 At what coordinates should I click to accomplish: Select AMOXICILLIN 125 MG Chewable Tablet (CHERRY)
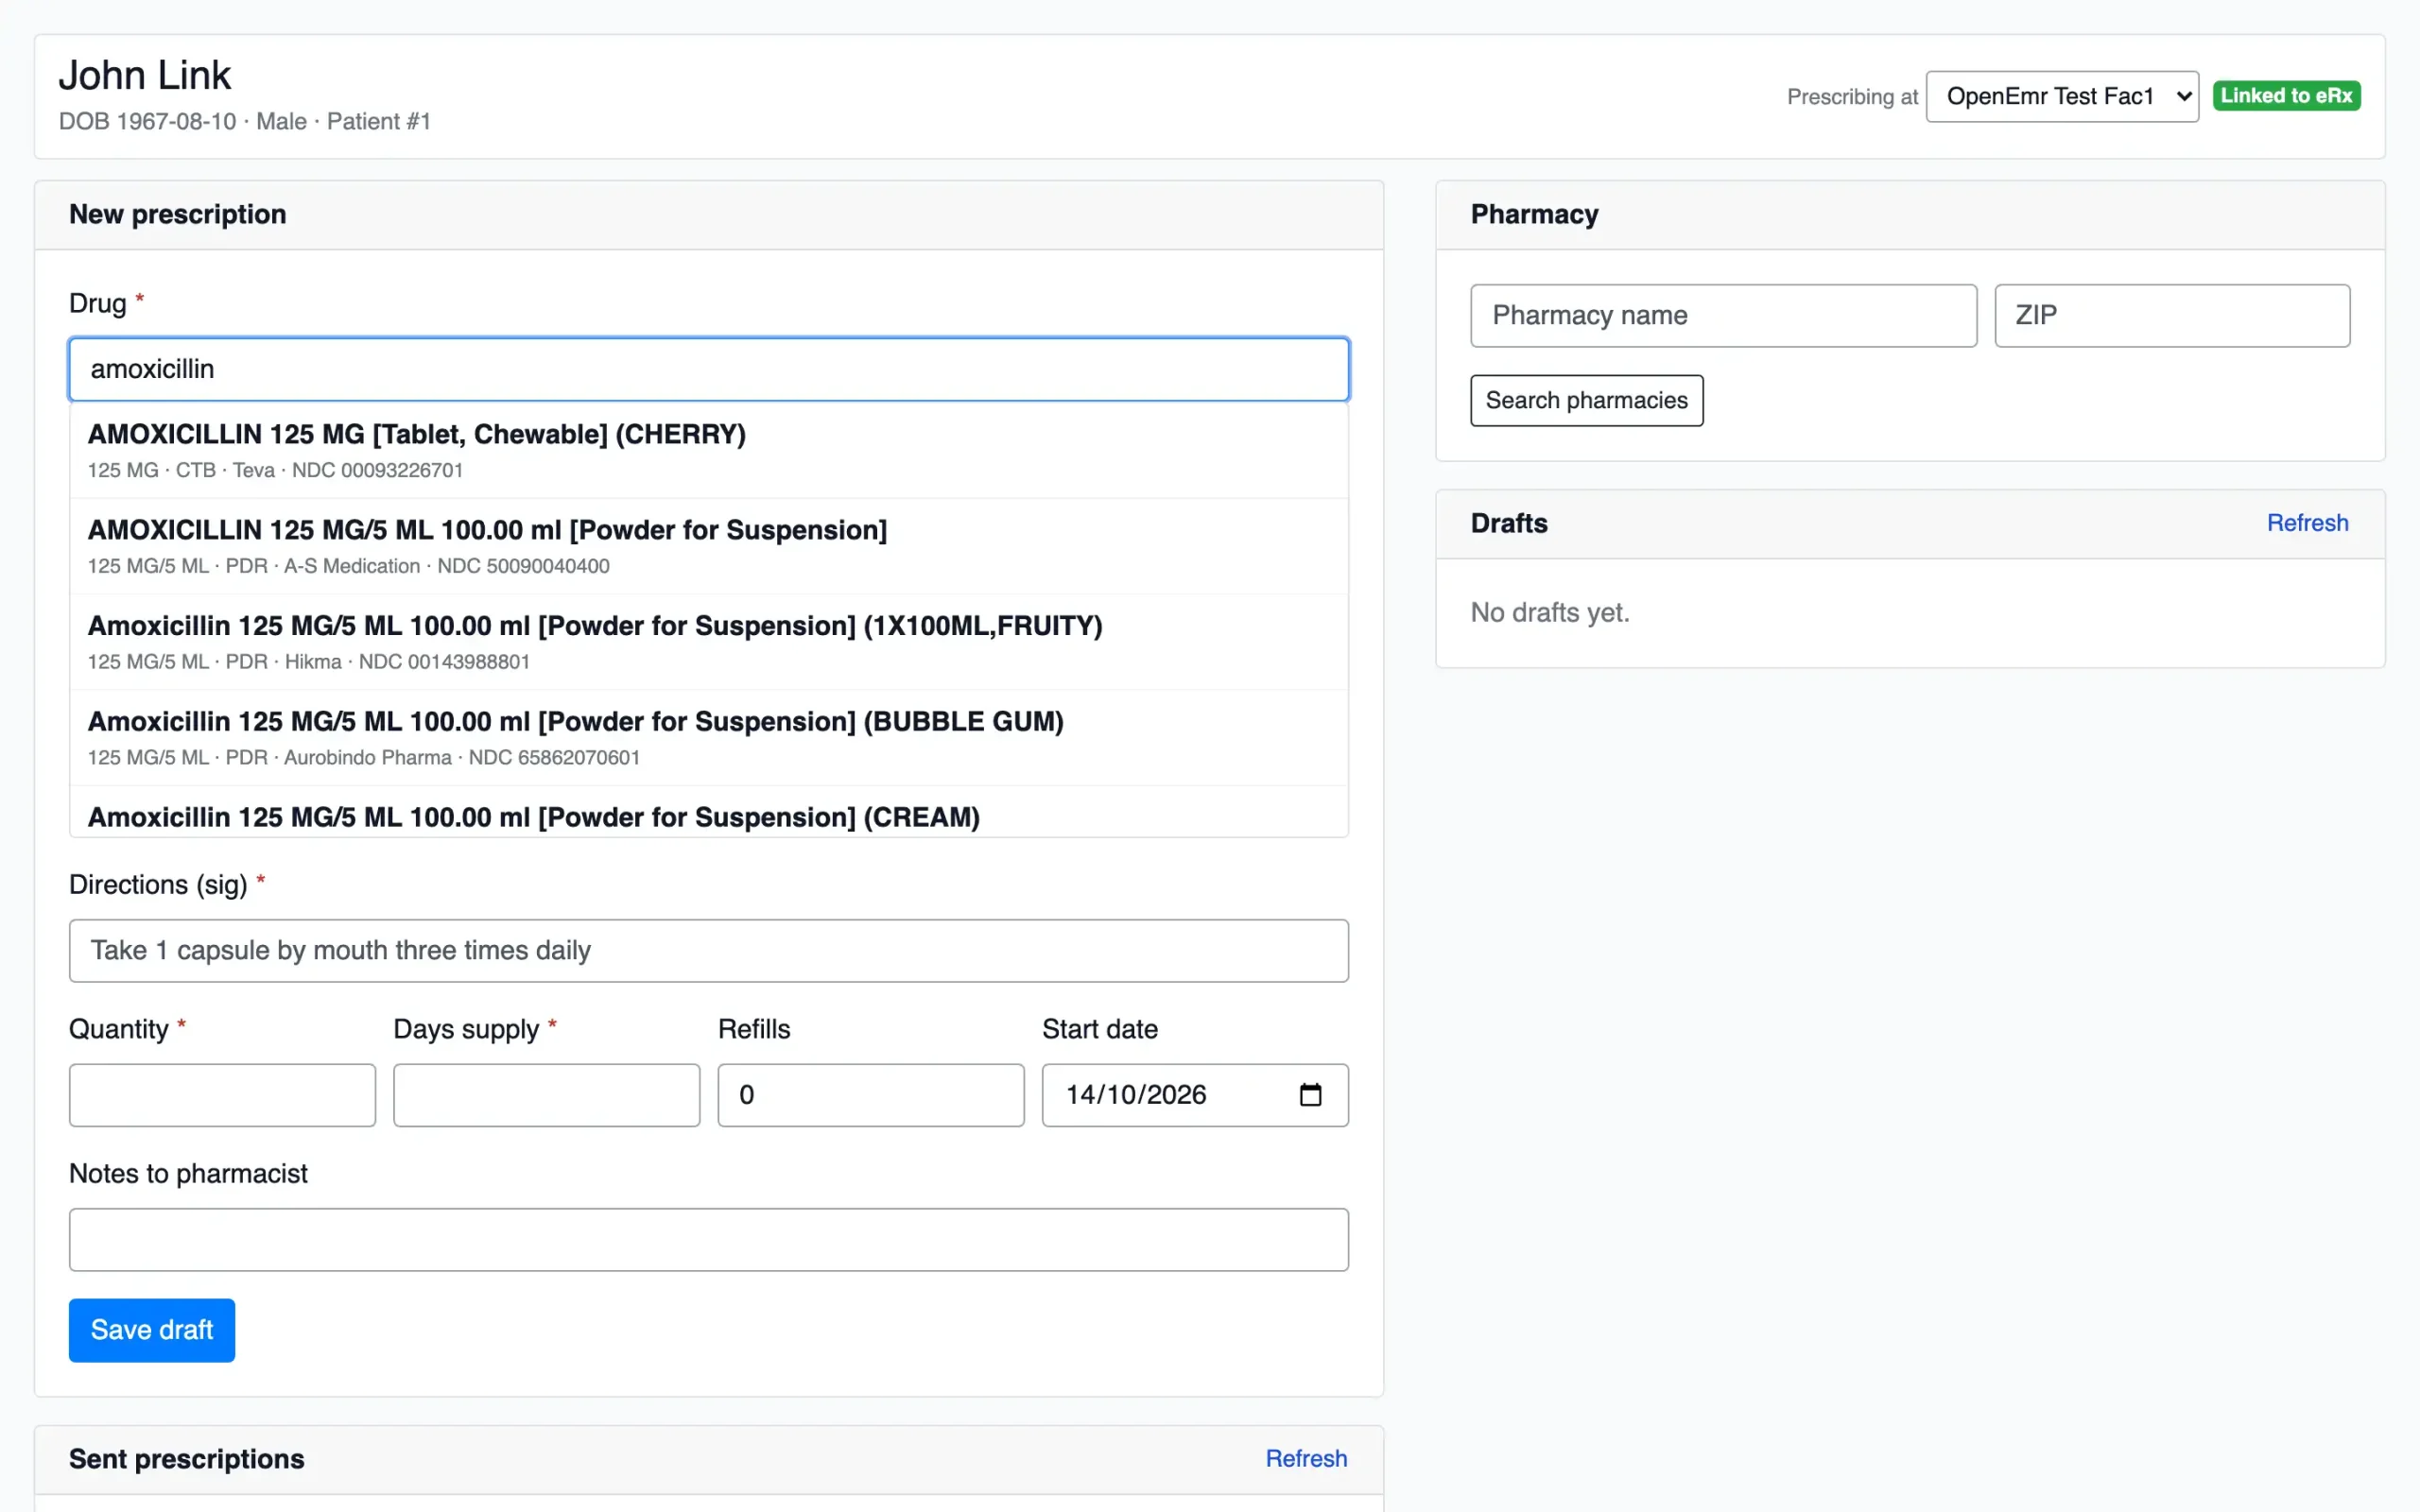[709, 450]
